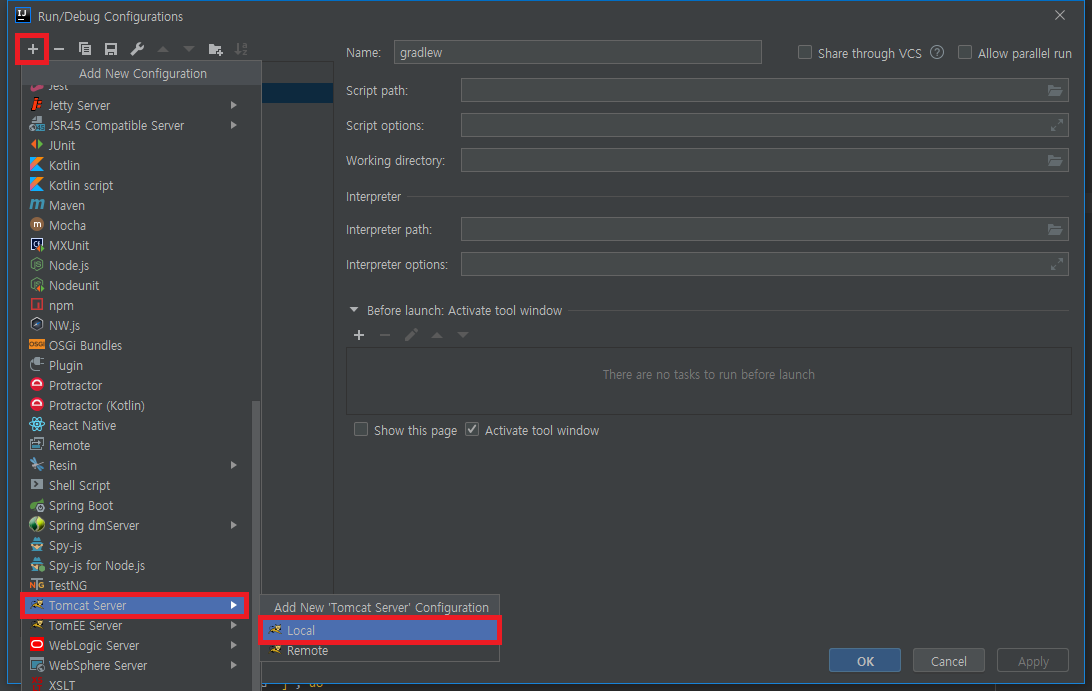Image resolution: width=1092 pixels, height=691 pixels.
Task: Expand the WebLogic Server submenu
Action: (x=234, y=646)
